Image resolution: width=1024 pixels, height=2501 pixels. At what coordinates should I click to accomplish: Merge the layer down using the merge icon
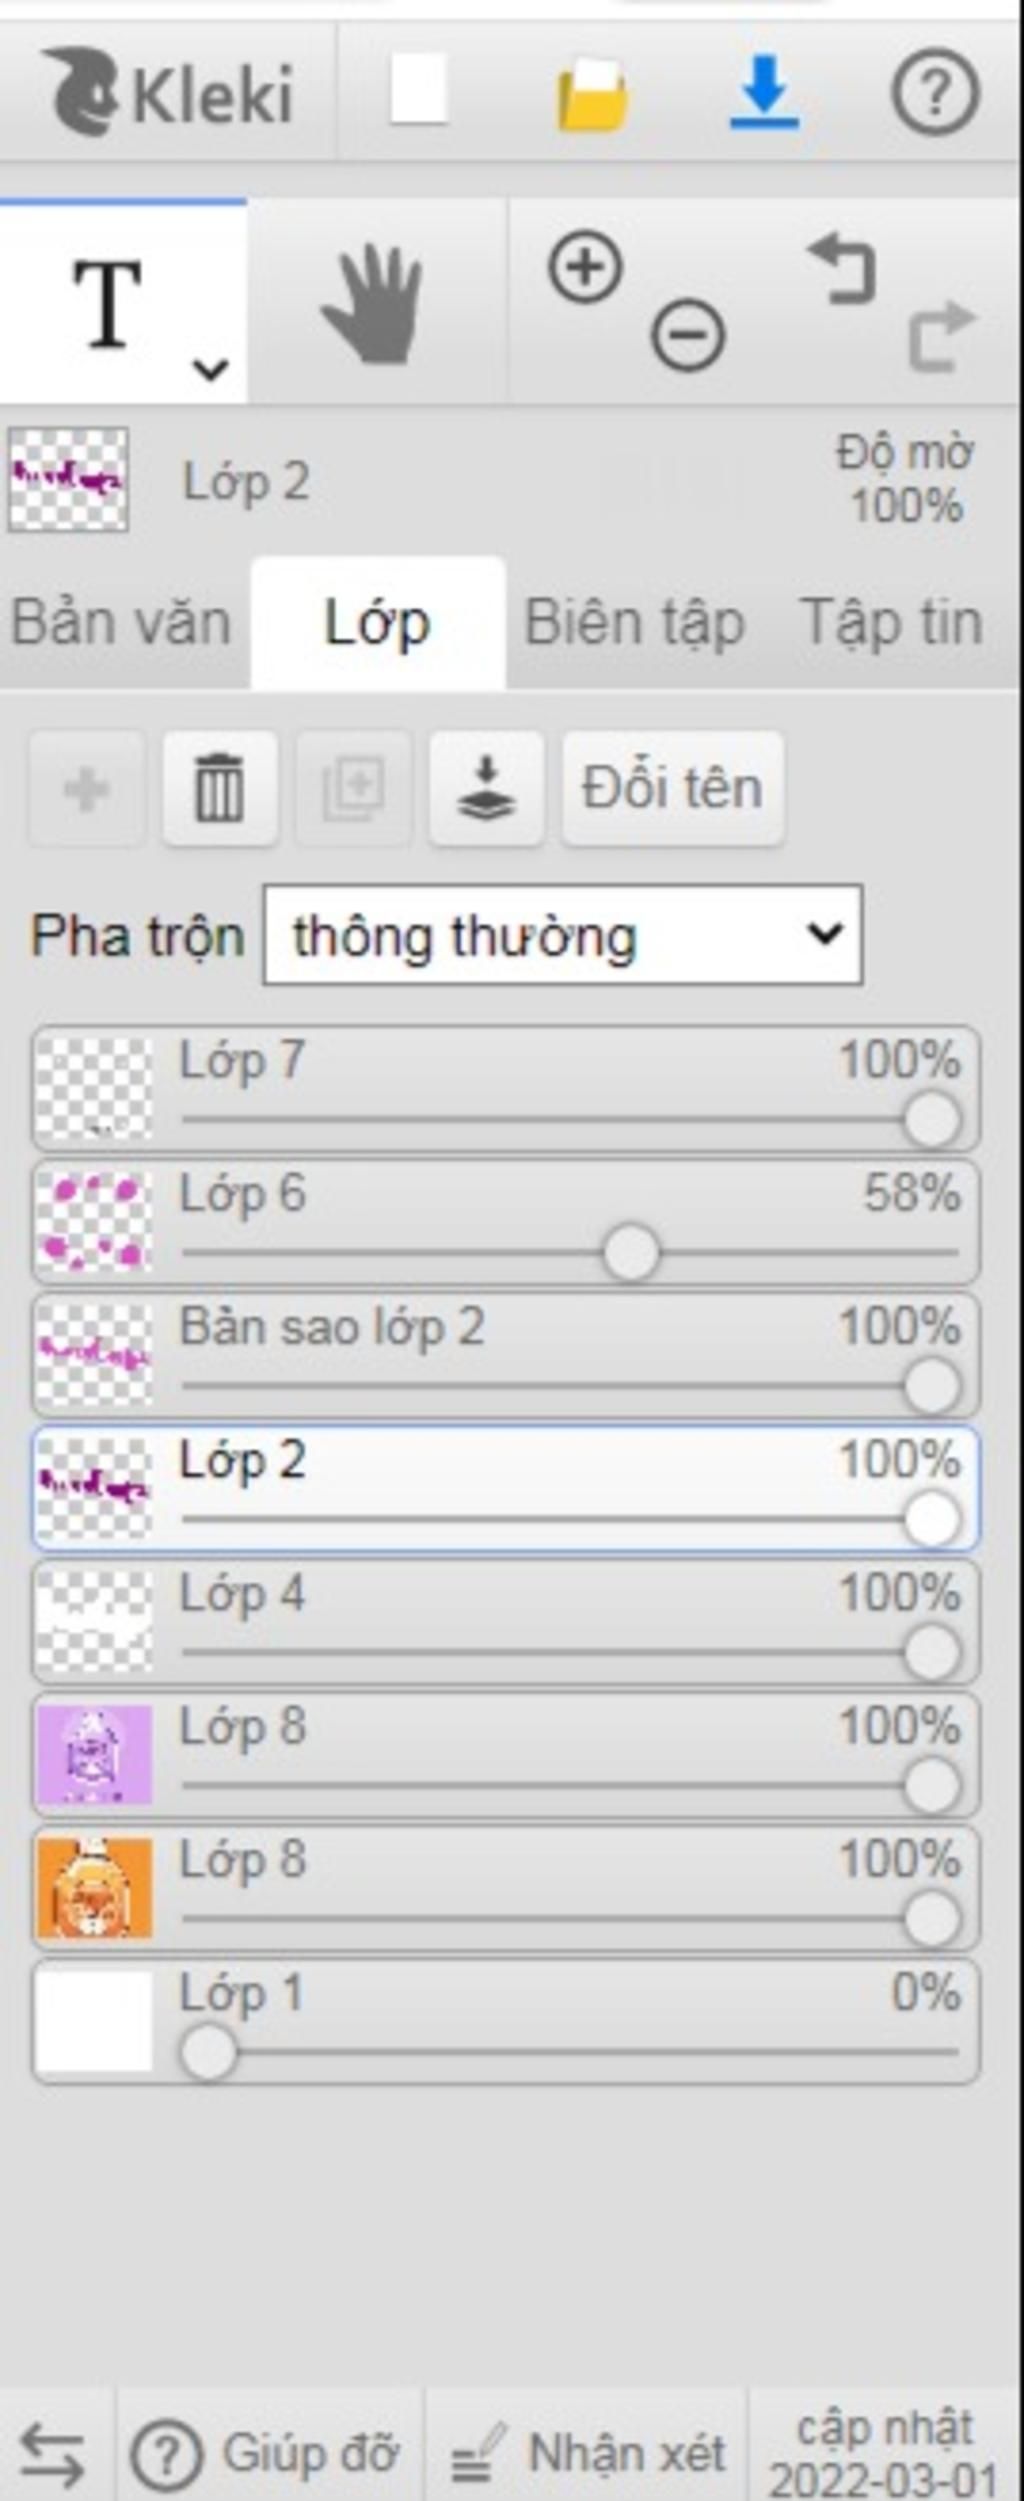coord(486,788)
